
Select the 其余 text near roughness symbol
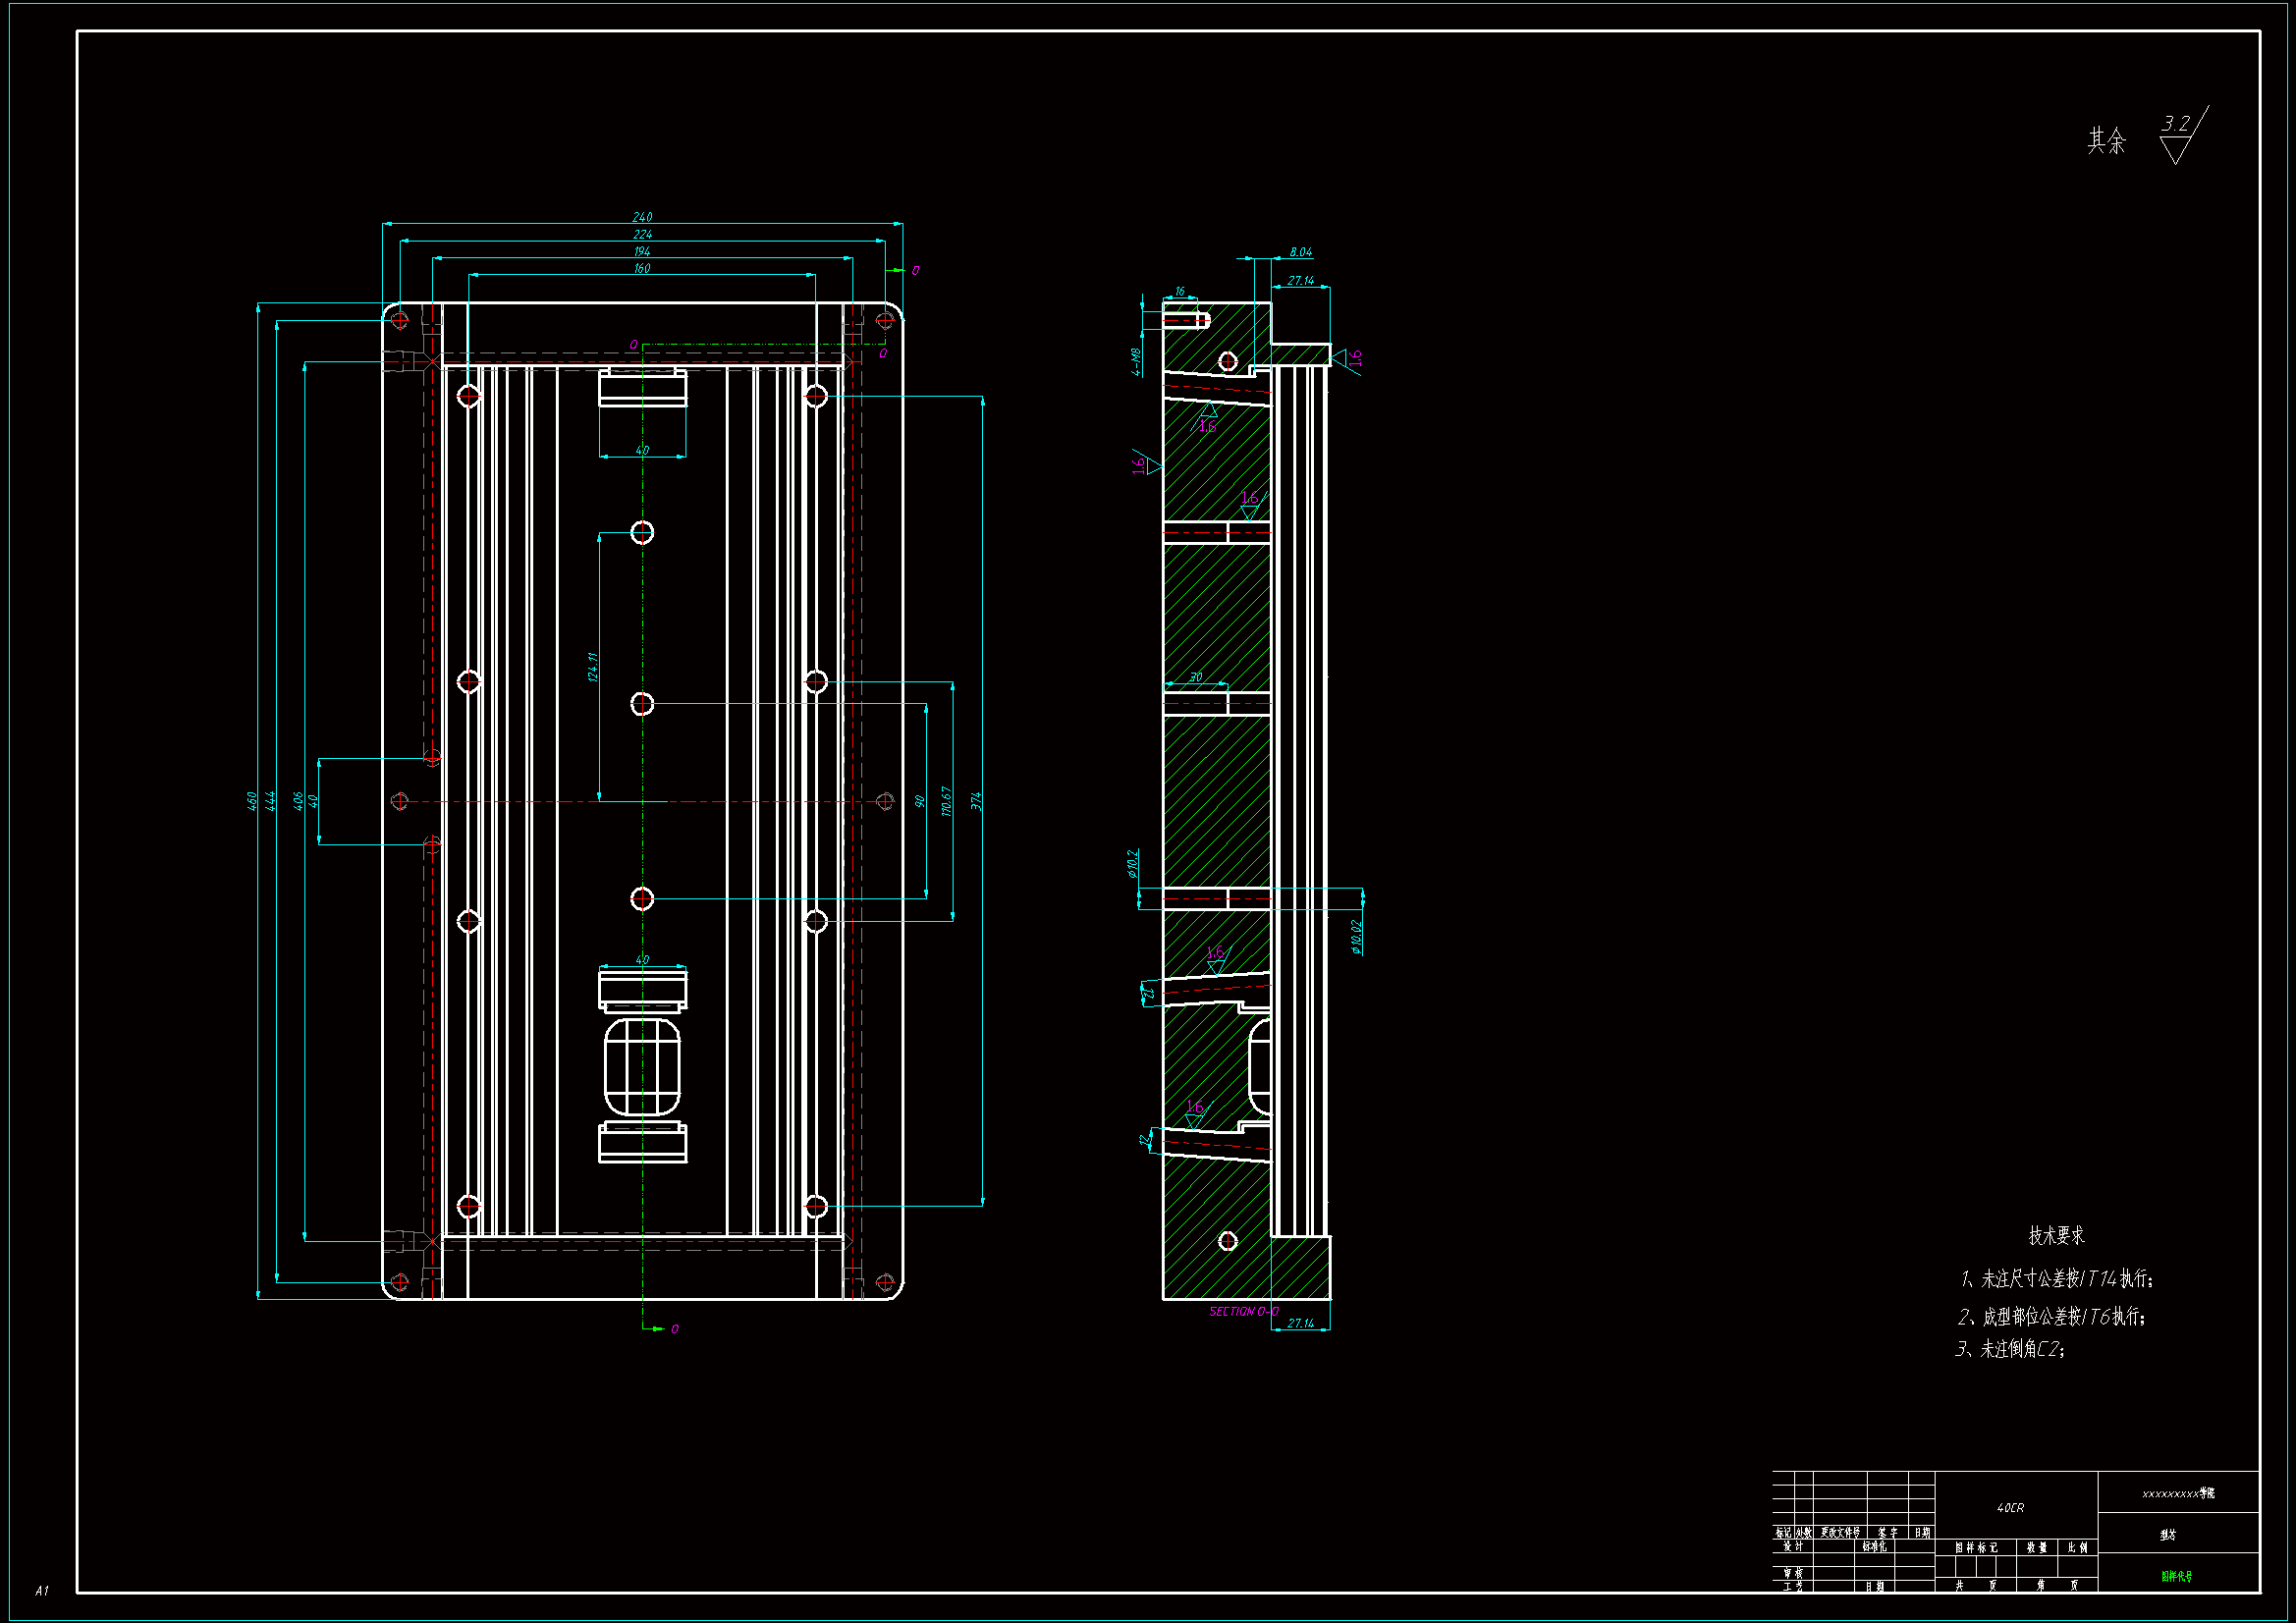[x=2106, y=141]
